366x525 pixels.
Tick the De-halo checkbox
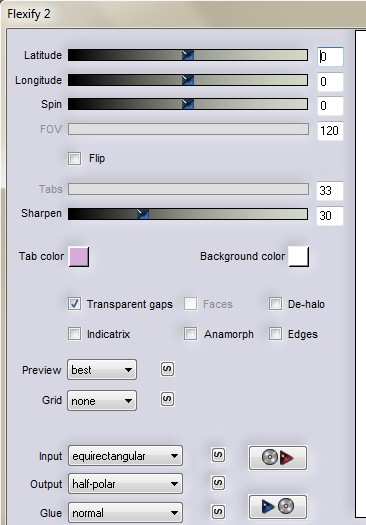[275, 304]
